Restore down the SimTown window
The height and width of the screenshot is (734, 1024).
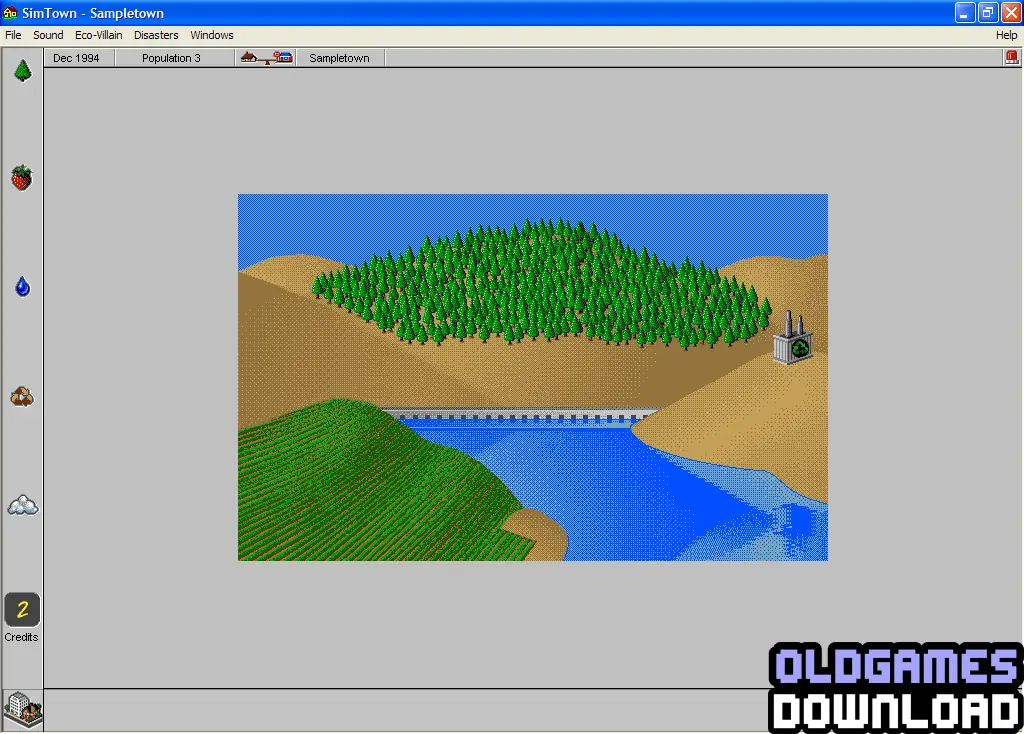988,12
